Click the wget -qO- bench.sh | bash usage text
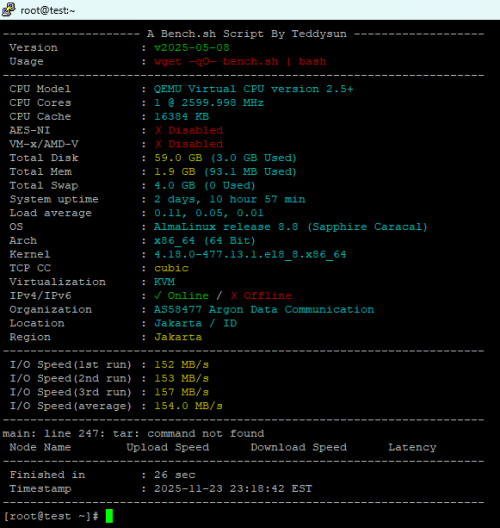 click(x=240, y=61)
